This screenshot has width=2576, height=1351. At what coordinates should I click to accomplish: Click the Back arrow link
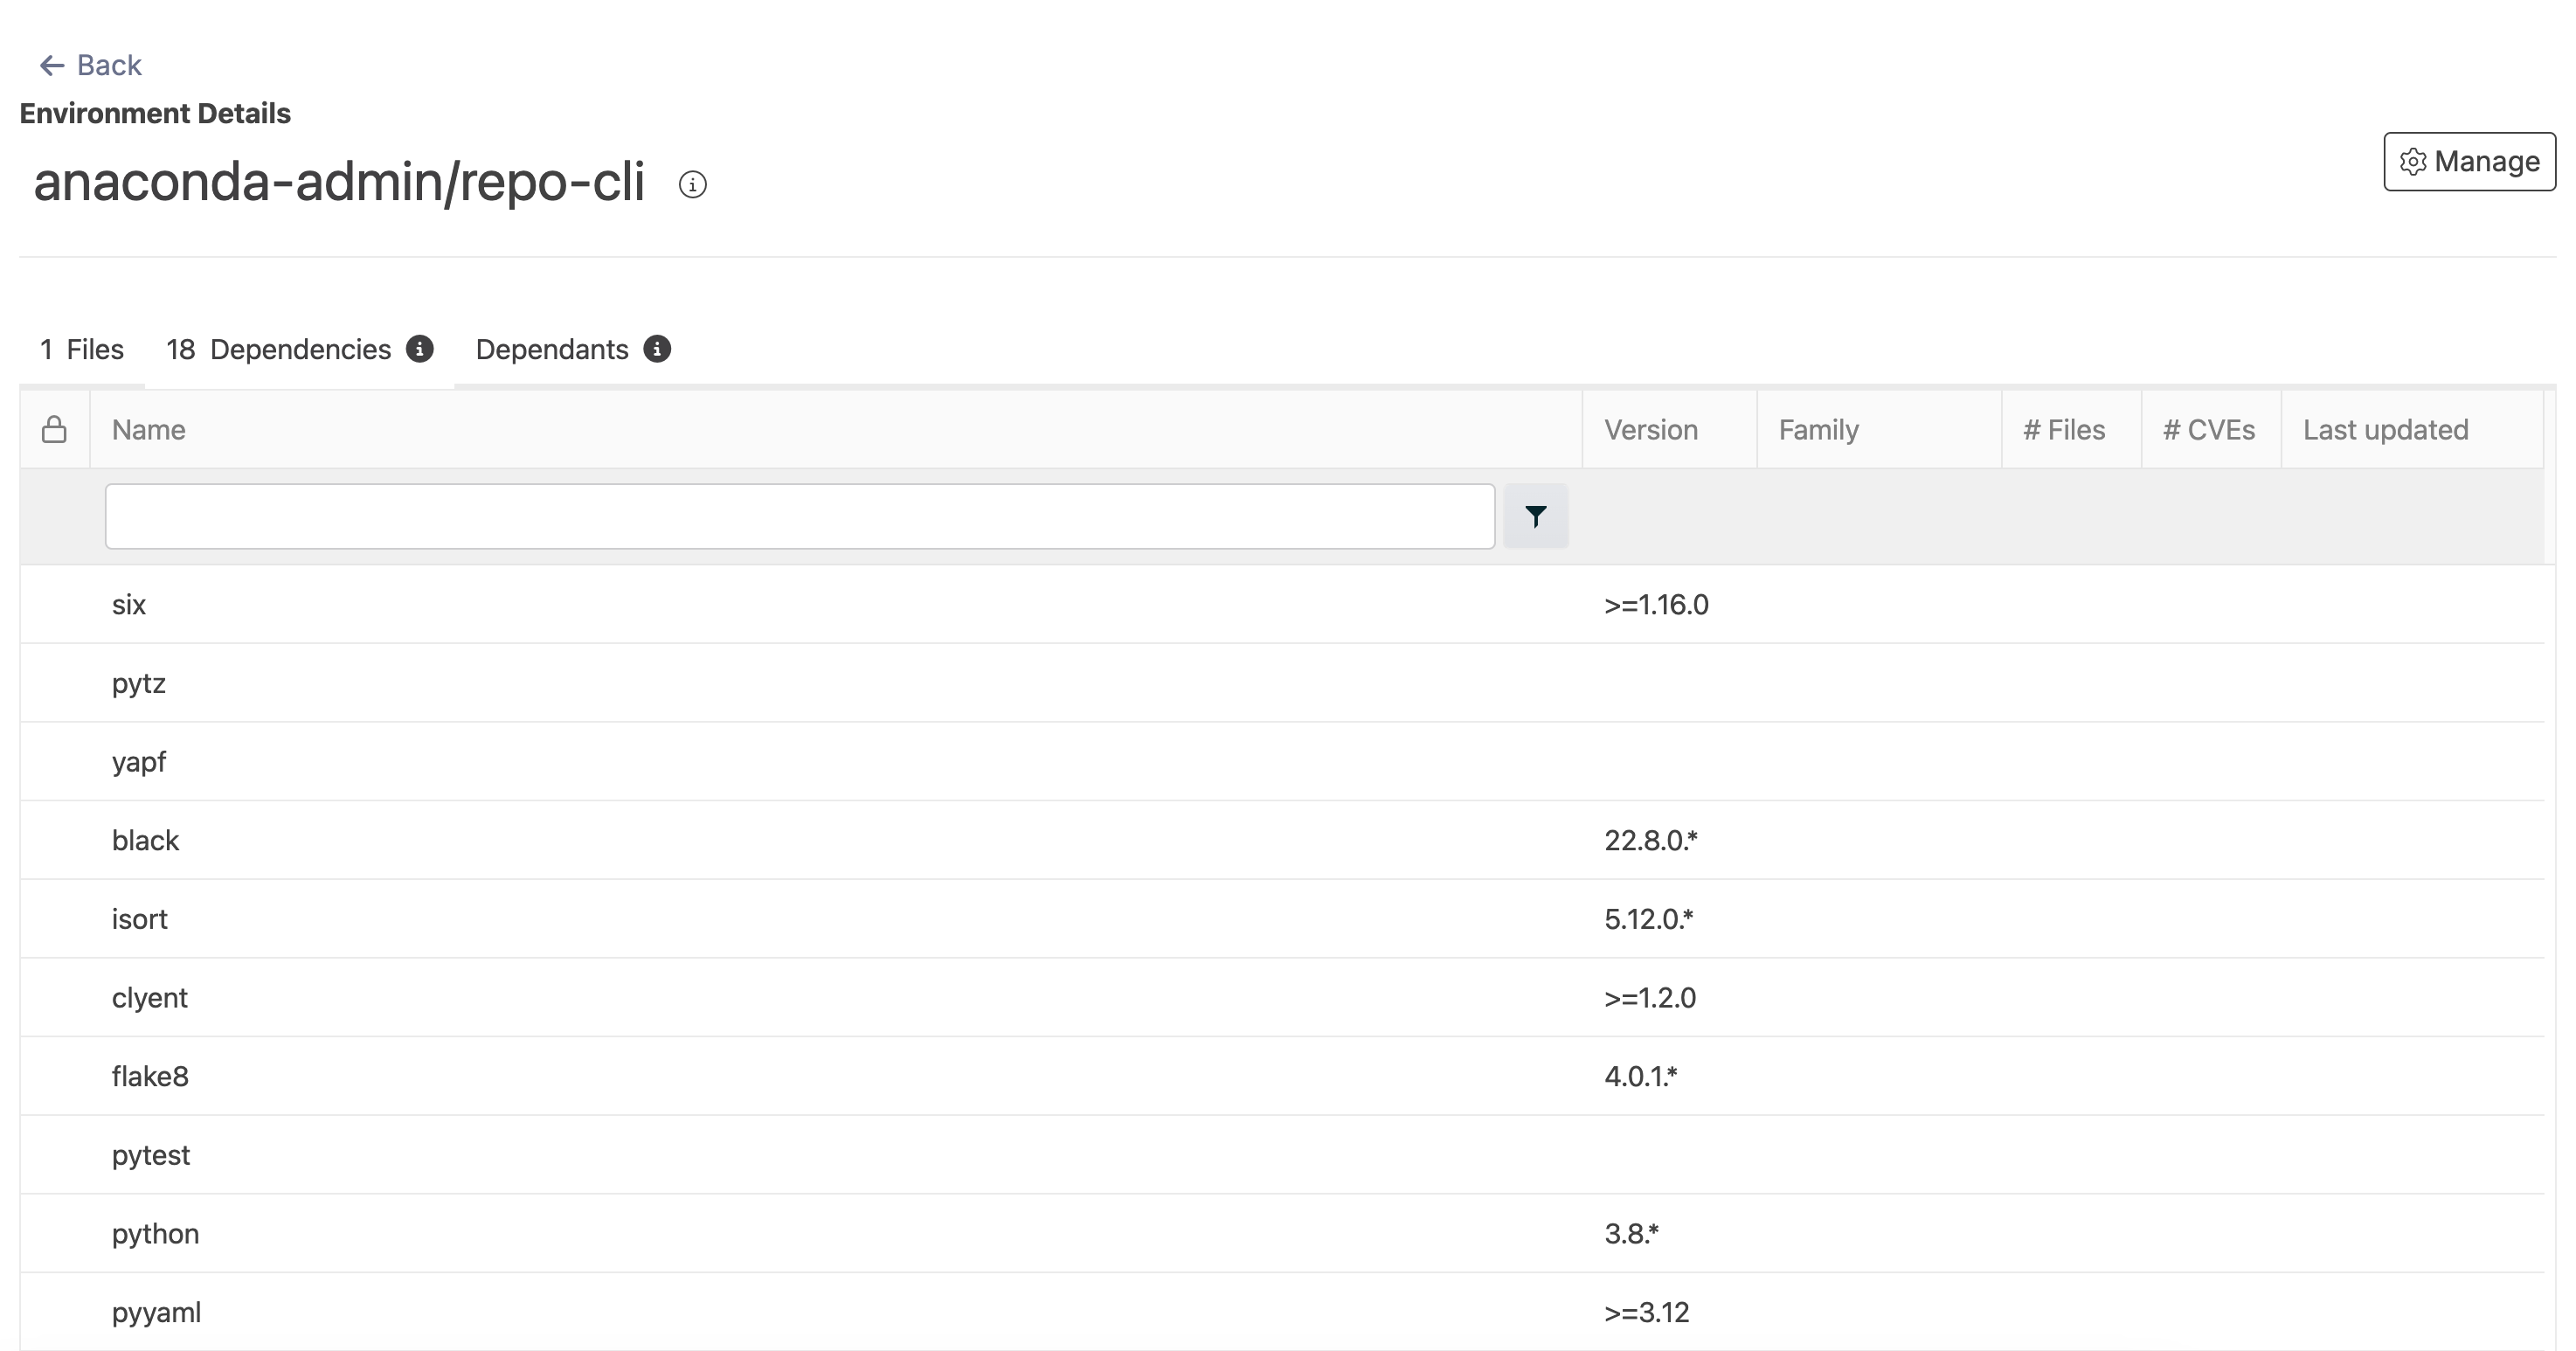pos(89,65)
